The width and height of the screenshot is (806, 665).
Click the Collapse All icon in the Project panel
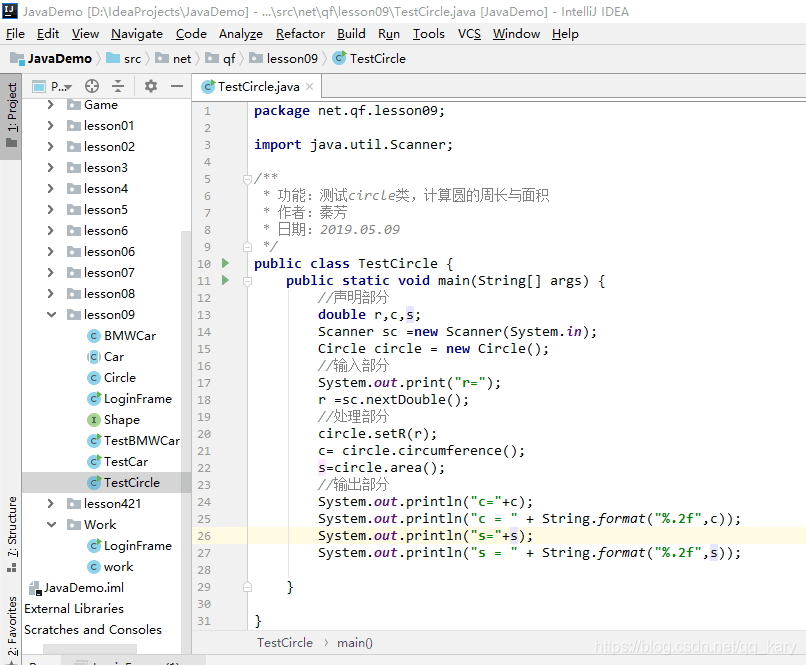[x=118, y=86]
